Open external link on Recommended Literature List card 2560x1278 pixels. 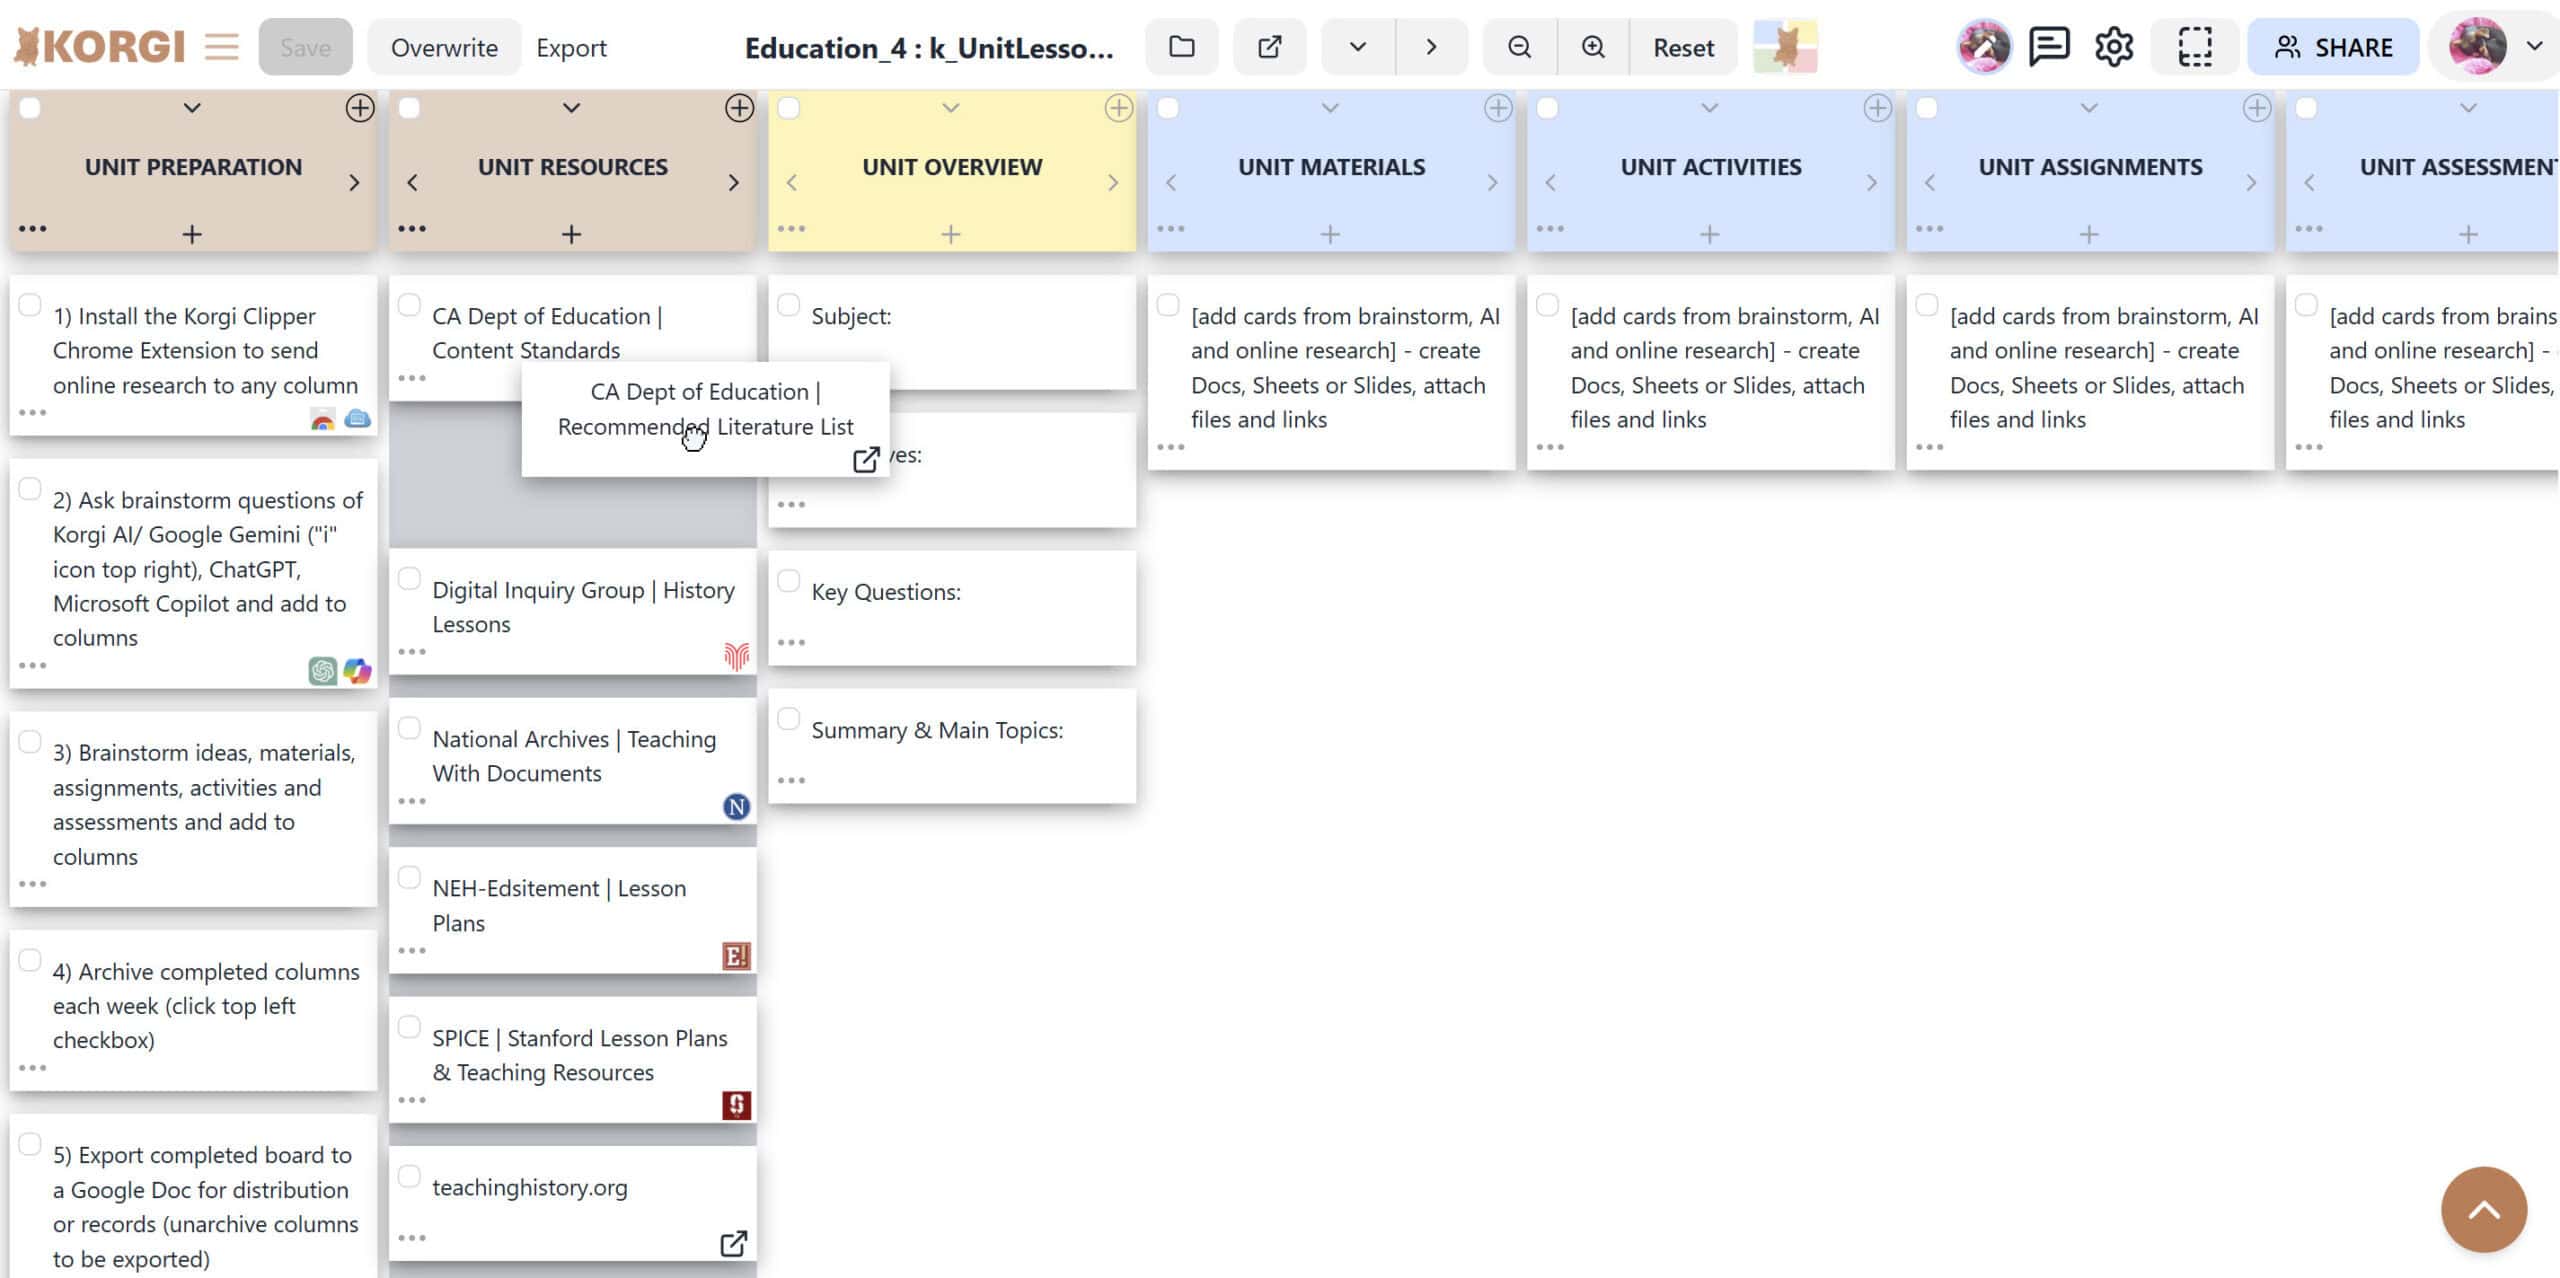coord(866,459)
